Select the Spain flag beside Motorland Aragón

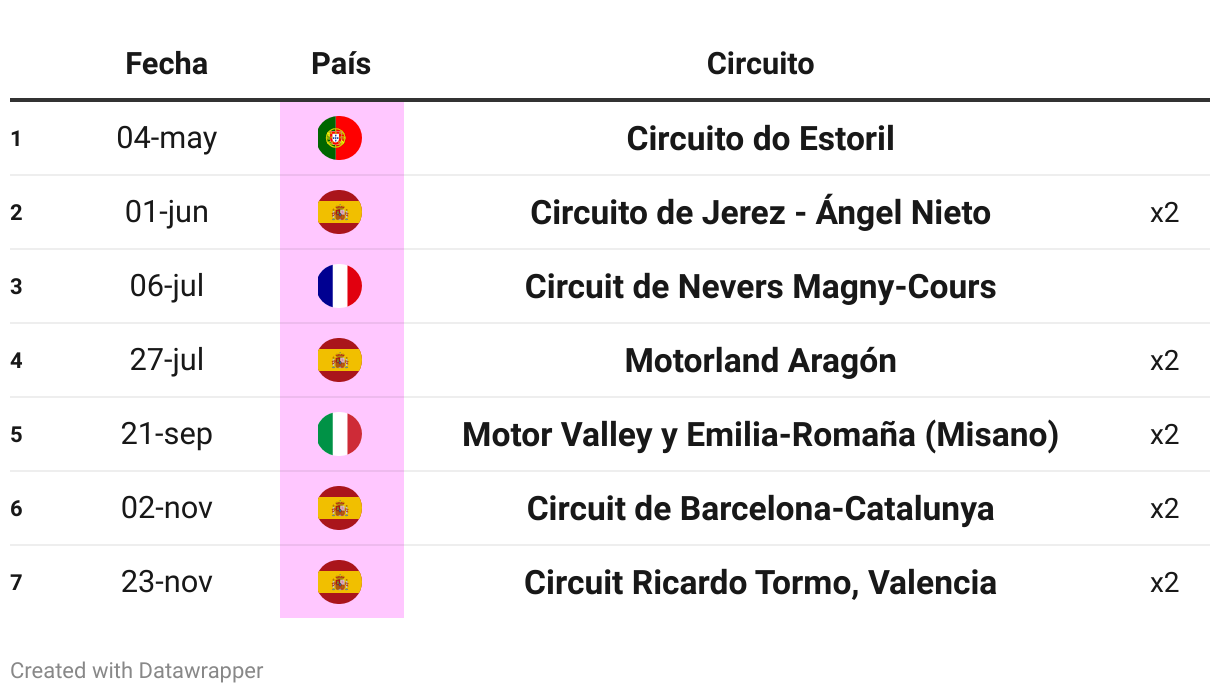point(340,360)
